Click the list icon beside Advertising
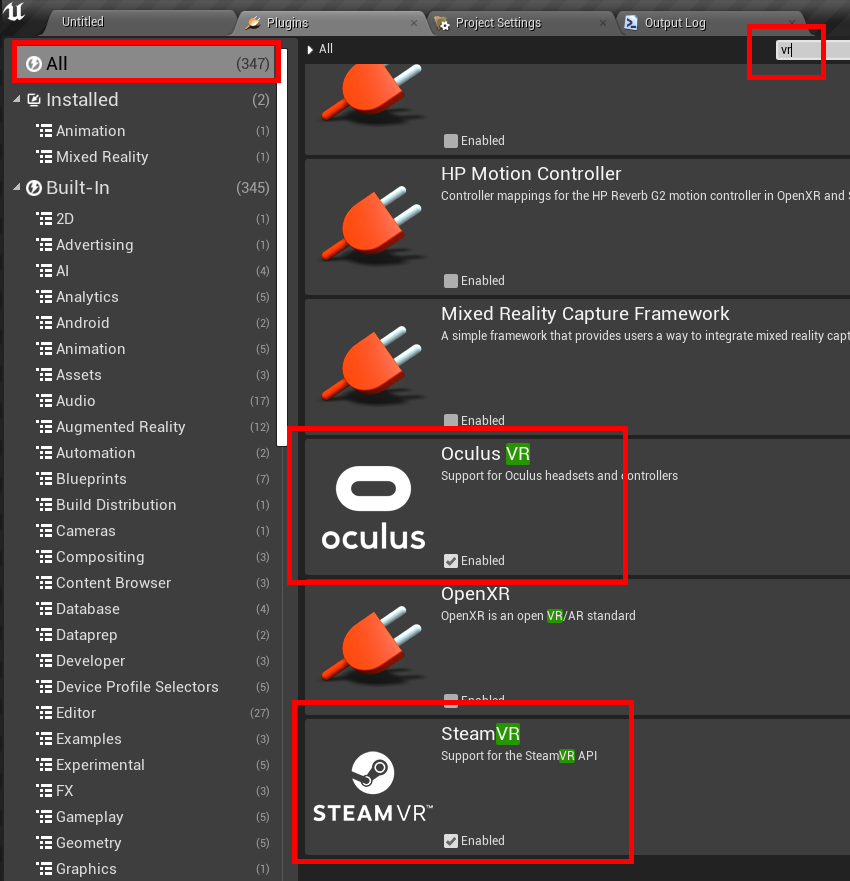Screen dimensions: 850x881 tap(44, 245)
